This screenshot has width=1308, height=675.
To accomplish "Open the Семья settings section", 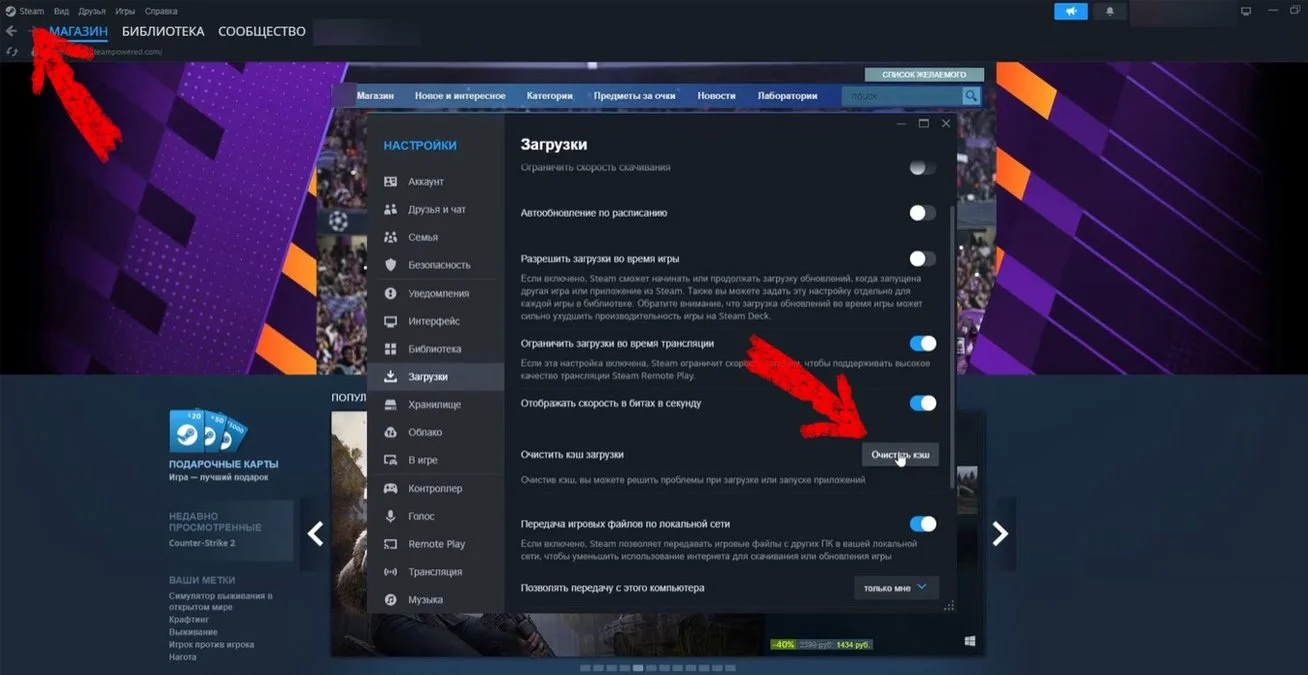I will 435,238.
